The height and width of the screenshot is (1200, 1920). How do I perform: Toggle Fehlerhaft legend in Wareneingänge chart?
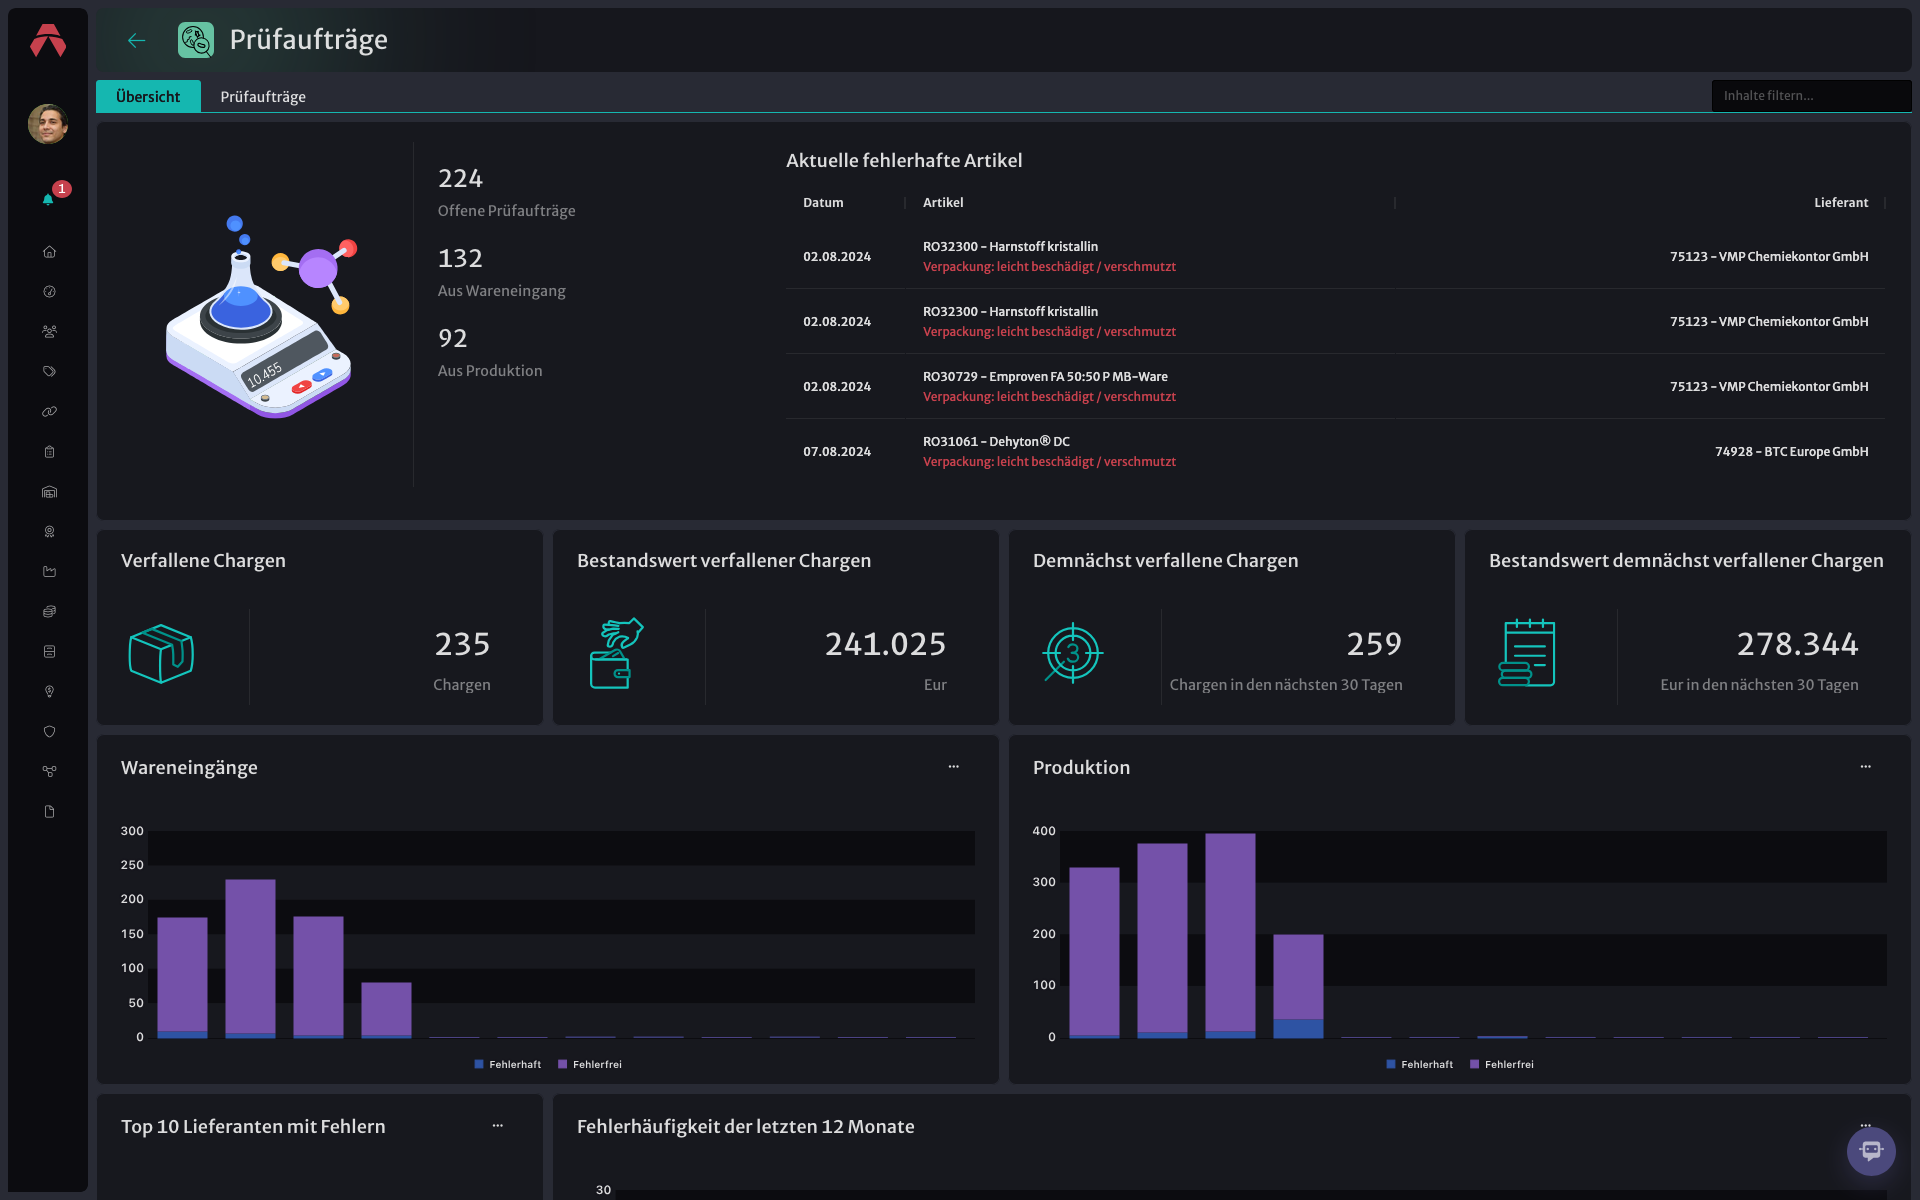(508, 1064)
